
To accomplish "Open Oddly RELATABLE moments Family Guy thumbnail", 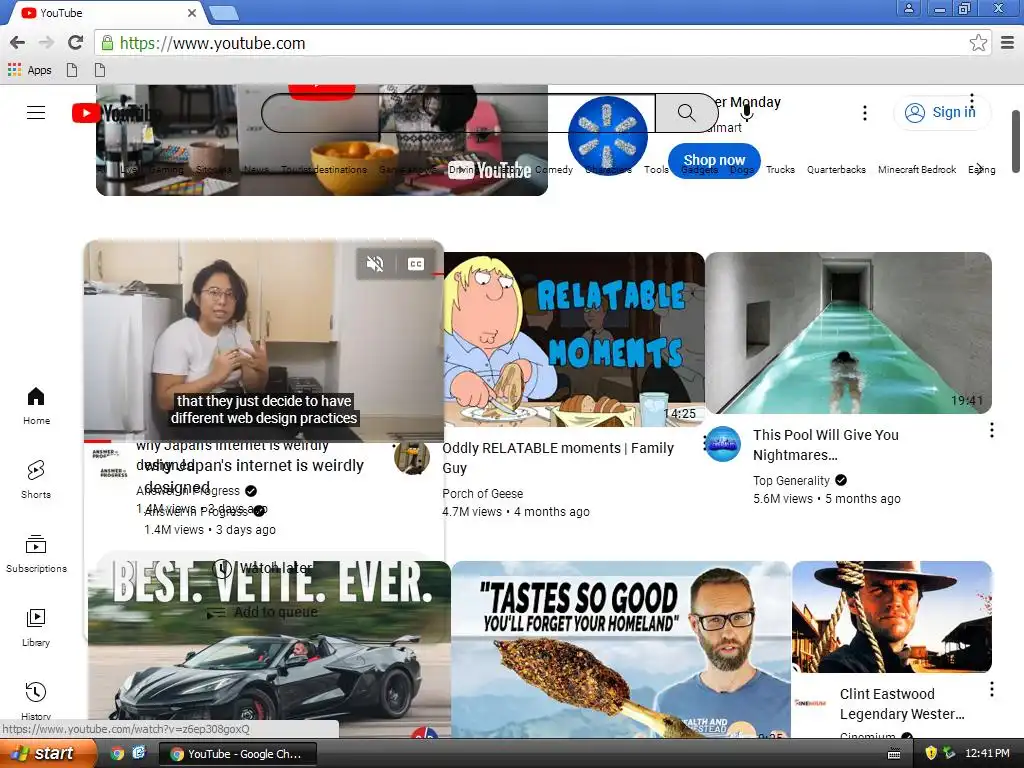I will [574, 340].
